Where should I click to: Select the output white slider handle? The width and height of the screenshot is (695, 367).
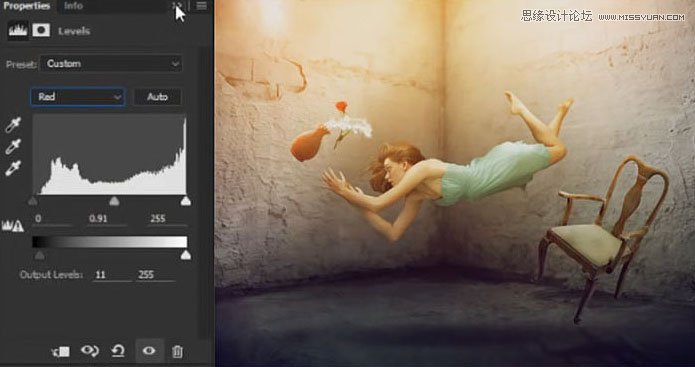point(186,255)
